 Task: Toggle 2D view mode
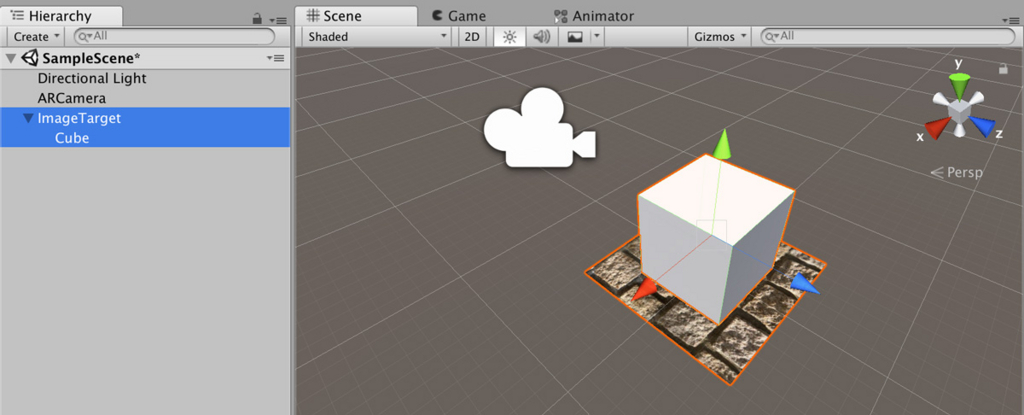(x=472, y=37)
